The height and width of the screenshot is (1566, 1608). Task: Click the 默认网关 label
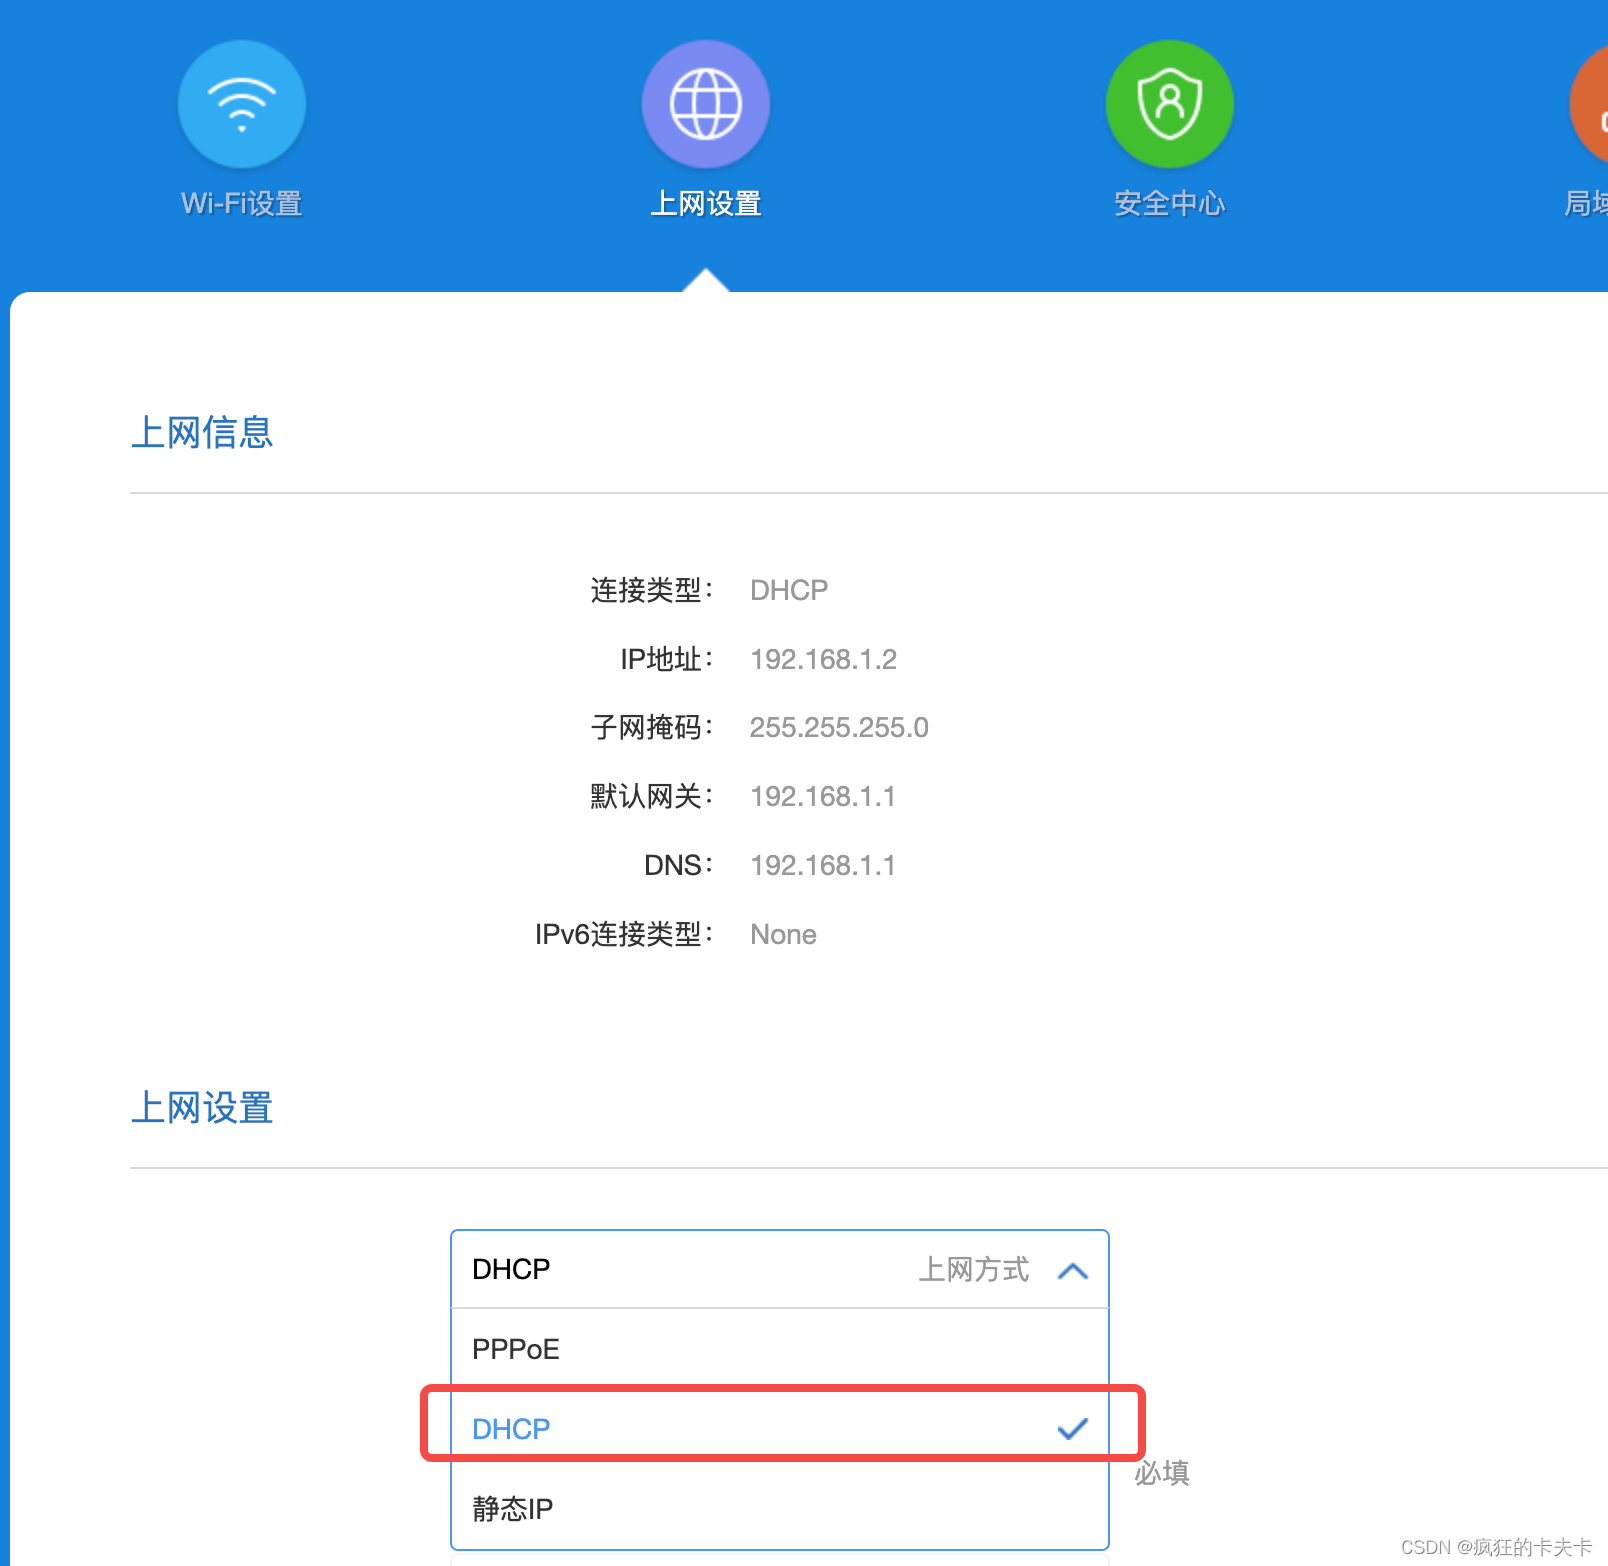pyautogui.click(x=652, y=796)
